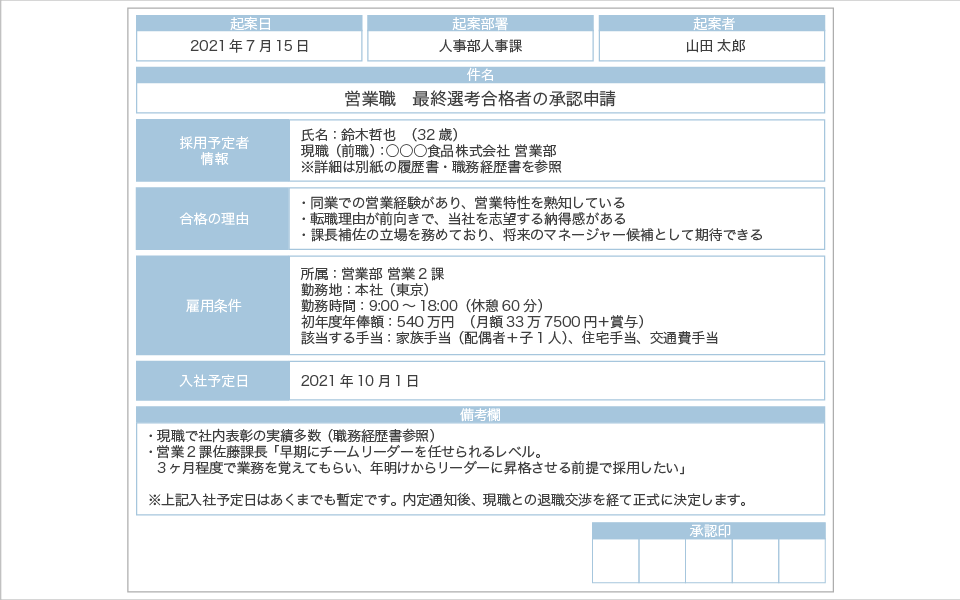Select the 雇用条件 label cell
The image size is (960, 600).
pyautogui.click(x=214, y=305)
